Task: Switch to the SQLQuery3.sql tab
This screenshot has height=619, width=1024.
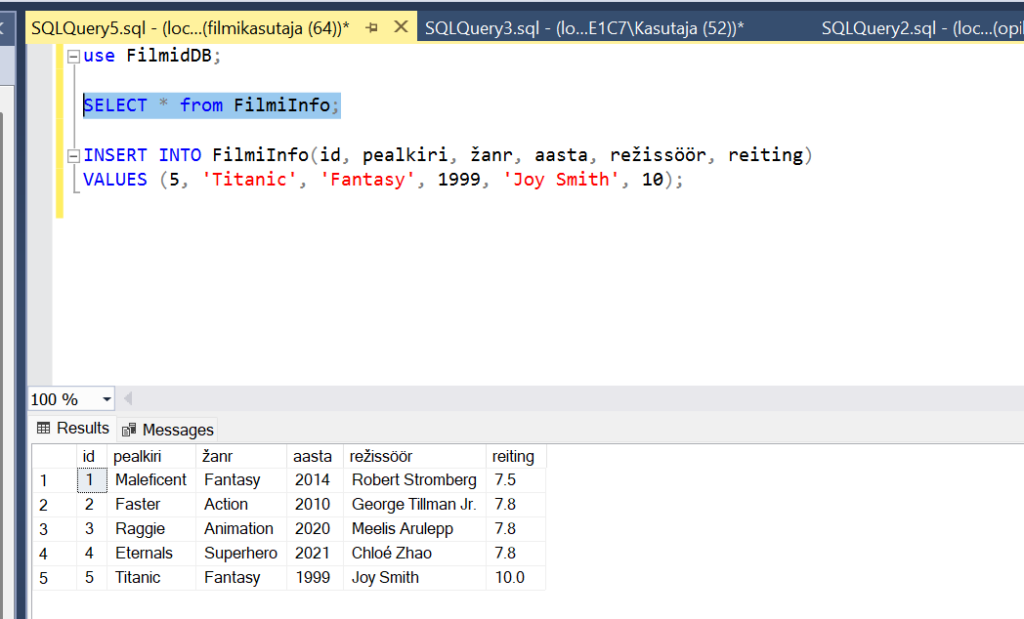Action: coord(584,27)
